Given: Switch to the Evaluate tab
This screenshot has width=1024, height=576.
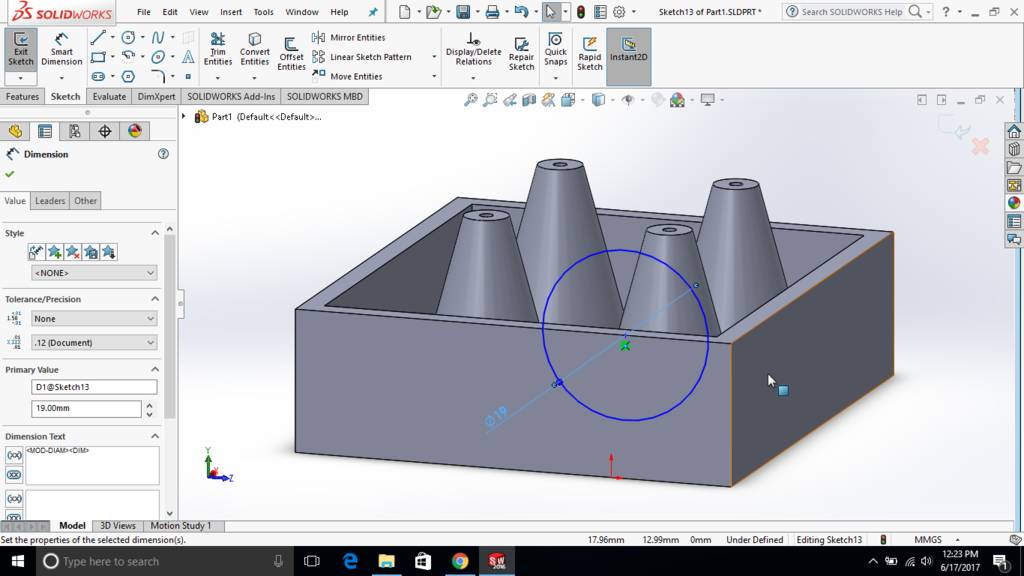Looking at the screenshot, I should pos(109,97).
